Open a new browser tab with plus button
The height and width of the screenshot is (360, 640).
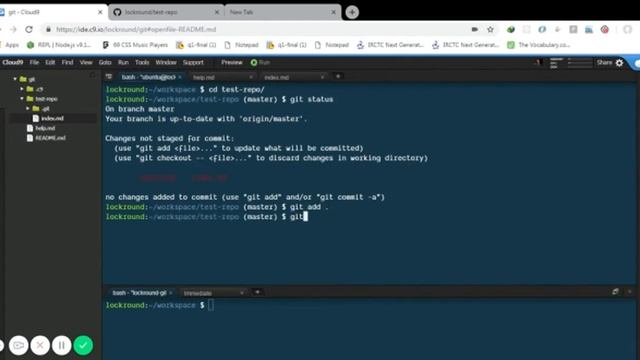coord(352,12)
